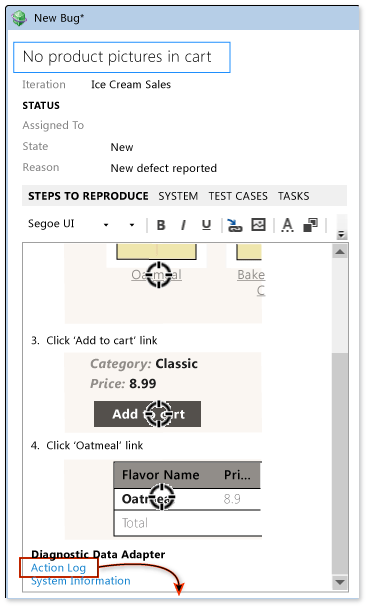This screenshot has width=368, height=608.
Task: Switch to the TASKS tab
Action: pos(294,196)
